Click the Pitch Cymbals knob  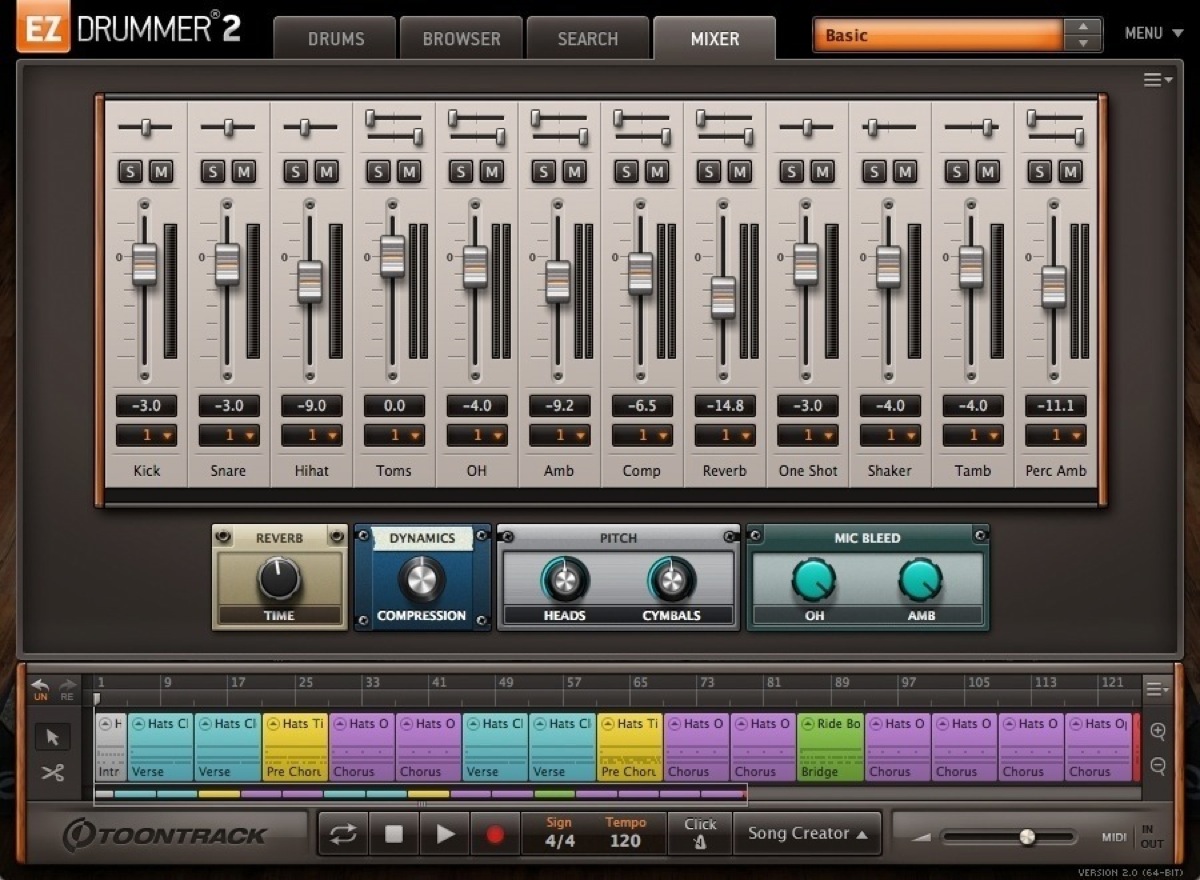point(671,580)
